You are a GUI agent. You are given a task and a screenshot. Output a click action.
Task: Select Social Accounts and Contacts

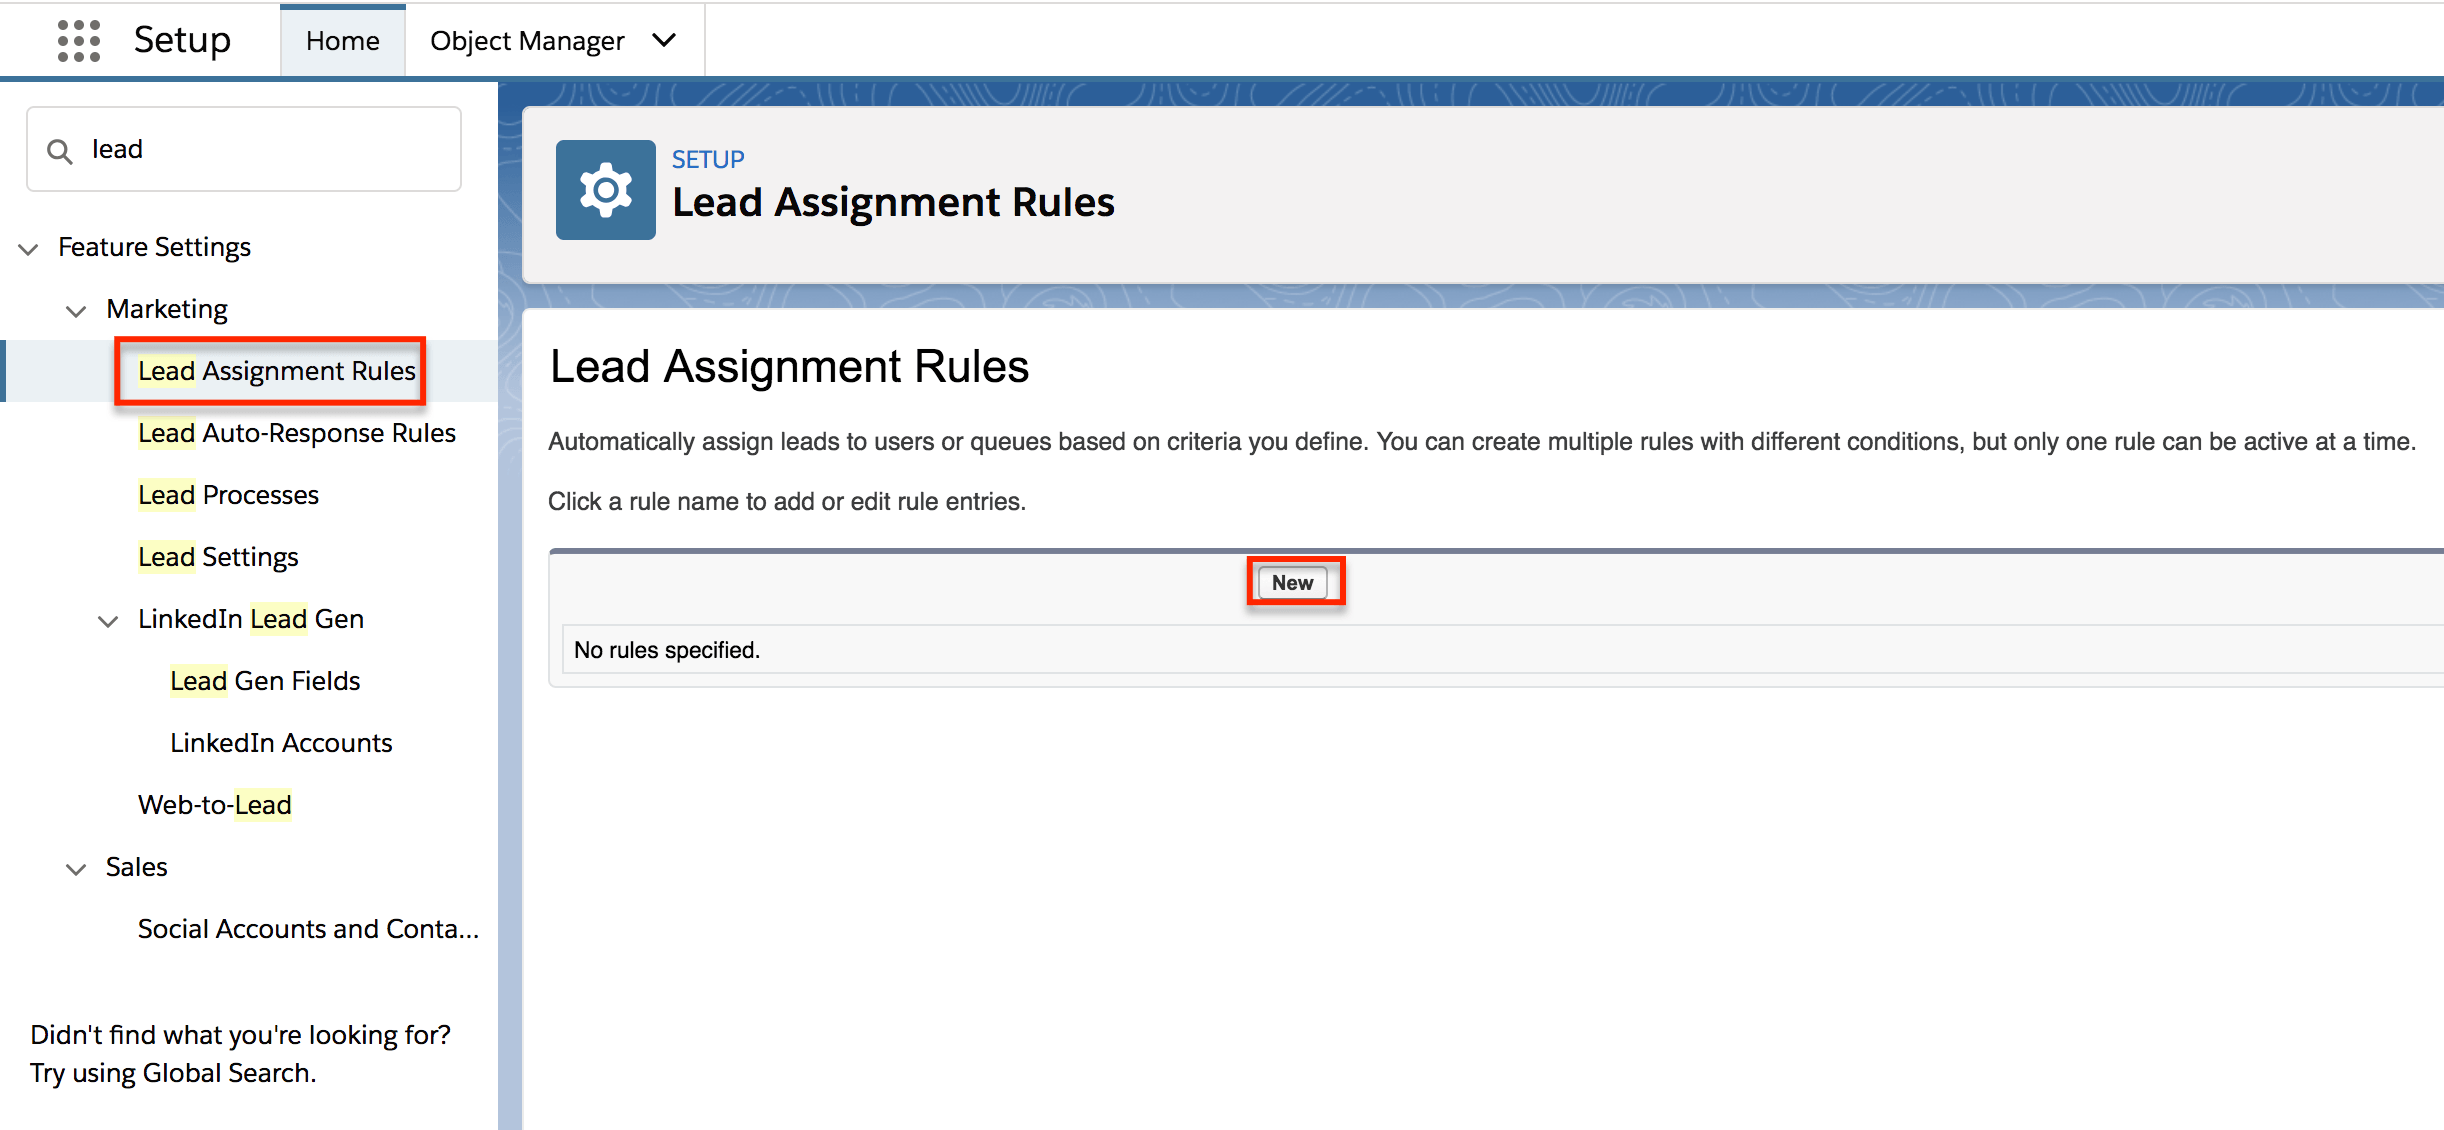click(x=307, y=928)
